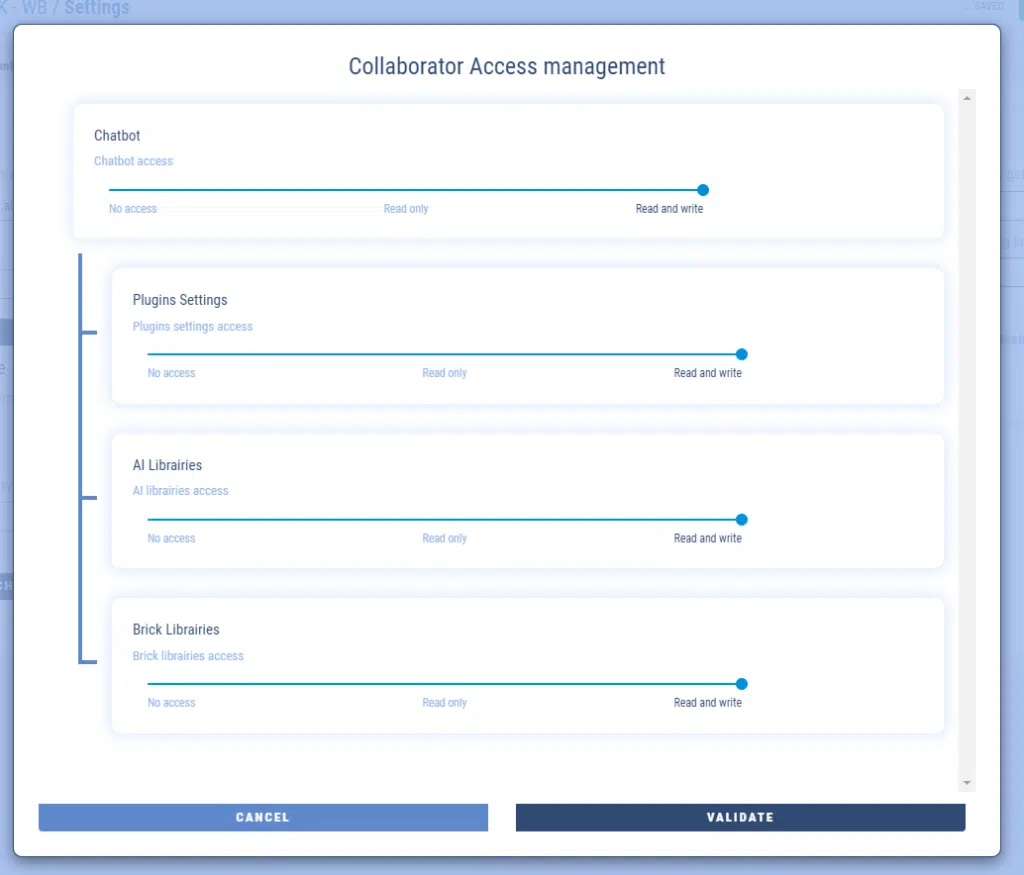Click 'No access' label under AI Librairies slider

pyautogui.click(x=171, y=538)
